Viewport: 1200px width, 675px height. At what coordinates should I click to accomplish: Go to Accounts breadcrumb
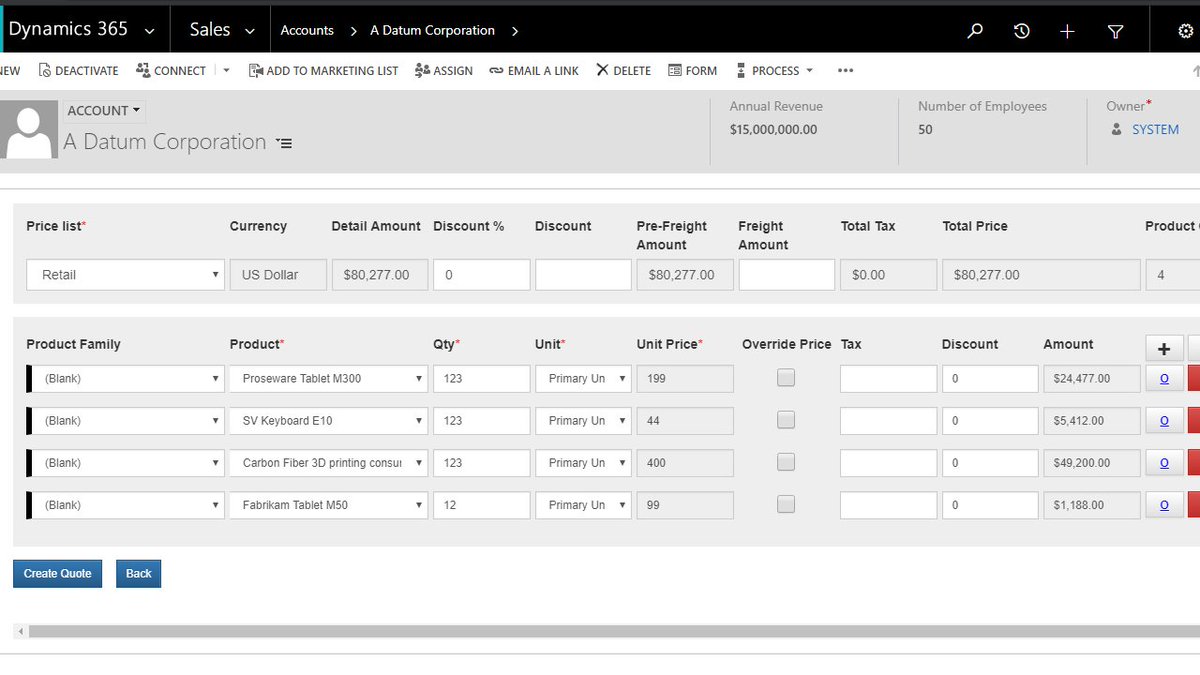tap(307, 30)
